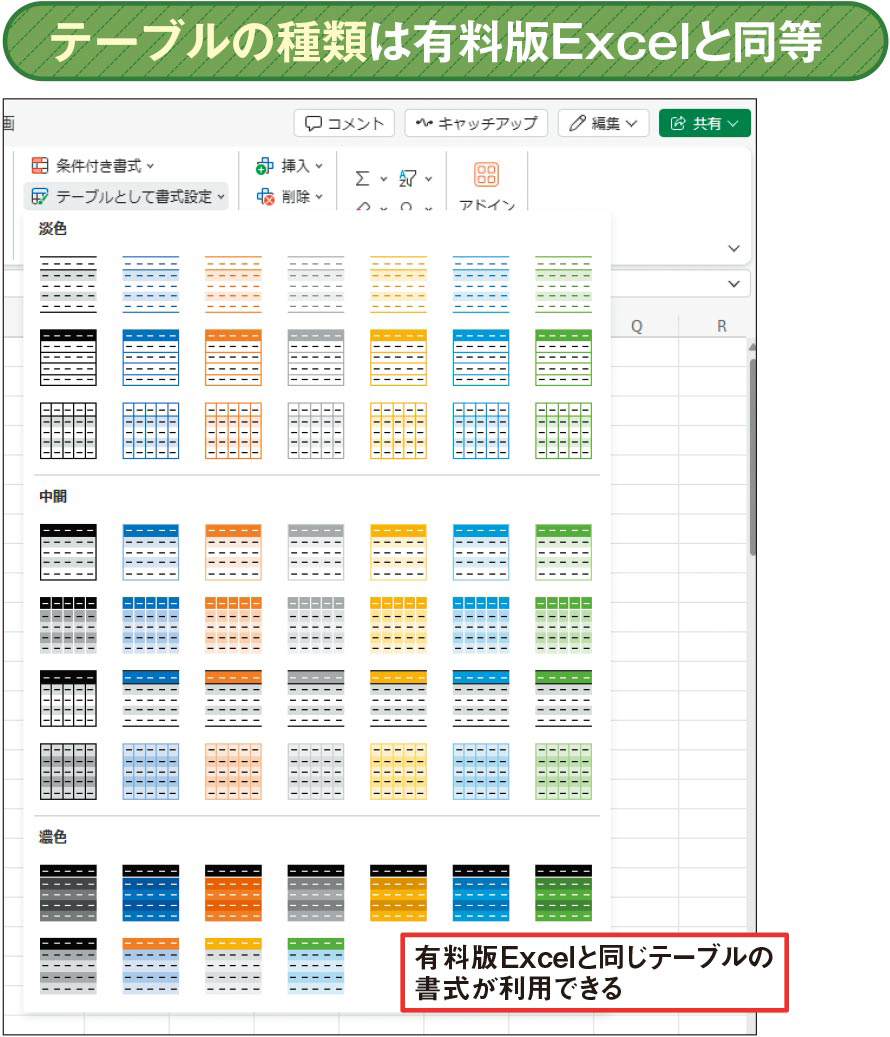
Task: Select column Q header
Action: pos(637,326)
